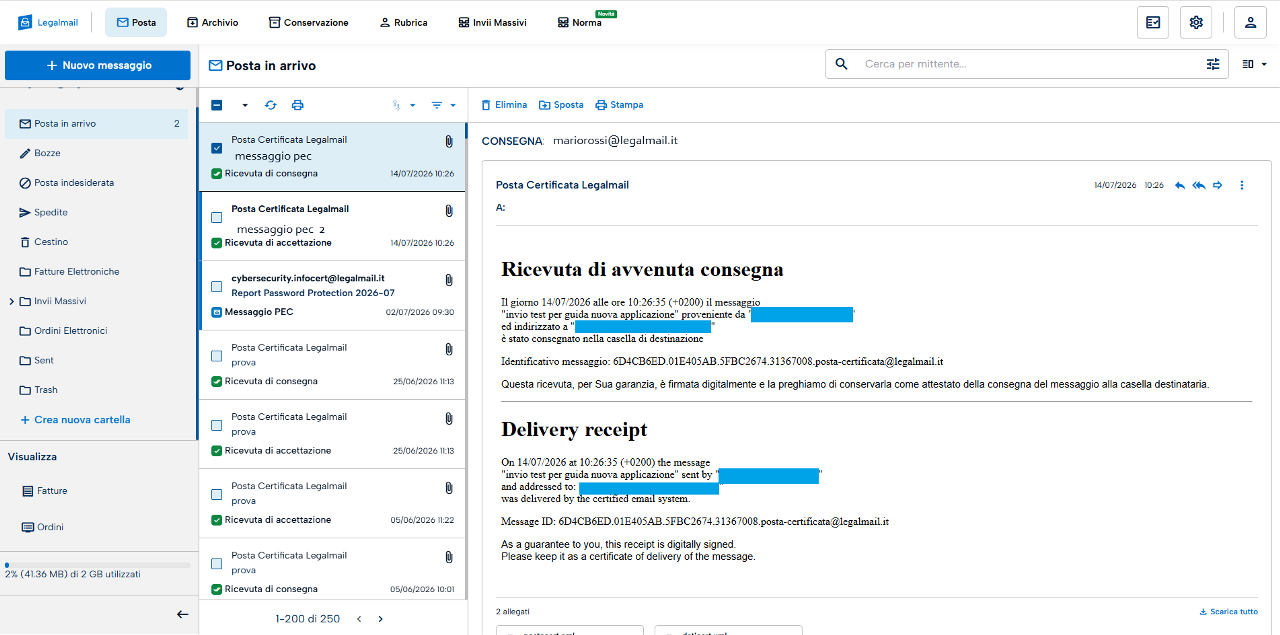The image size is (1280, 635).
Task: Open the news panel icon in the header
Action: click(1153, 22)
